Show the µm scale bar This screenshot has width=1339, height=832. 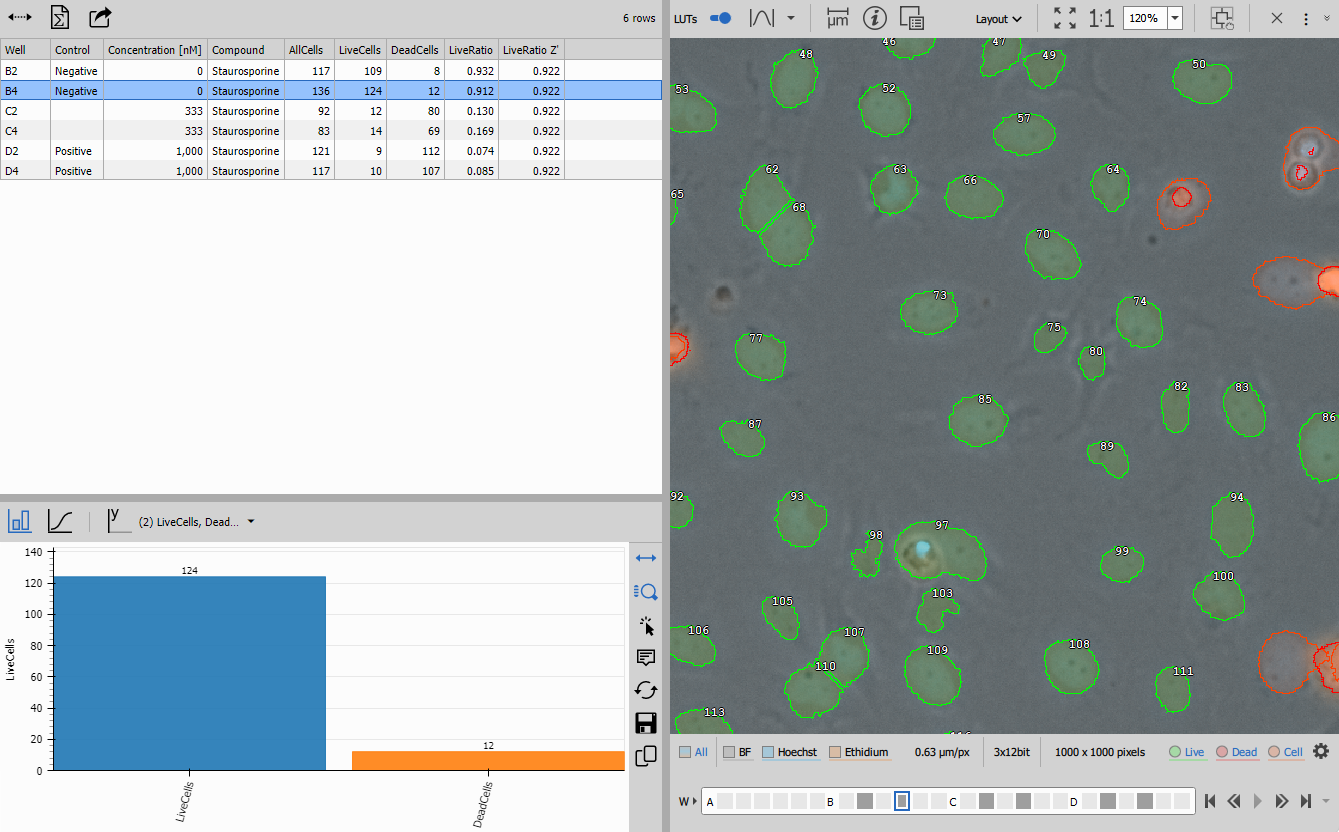pyautogui.click(x=838, y=18)
